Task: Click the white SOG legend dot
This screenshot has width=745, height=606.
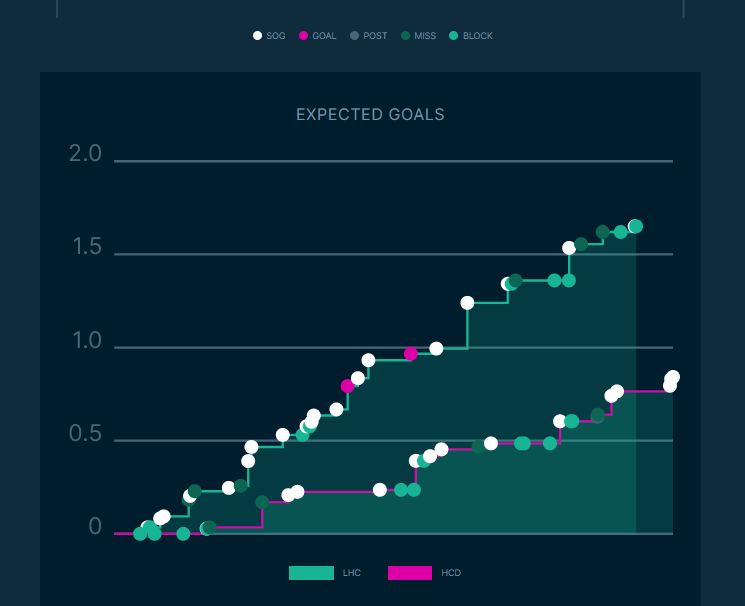Action: pos(257,36)
